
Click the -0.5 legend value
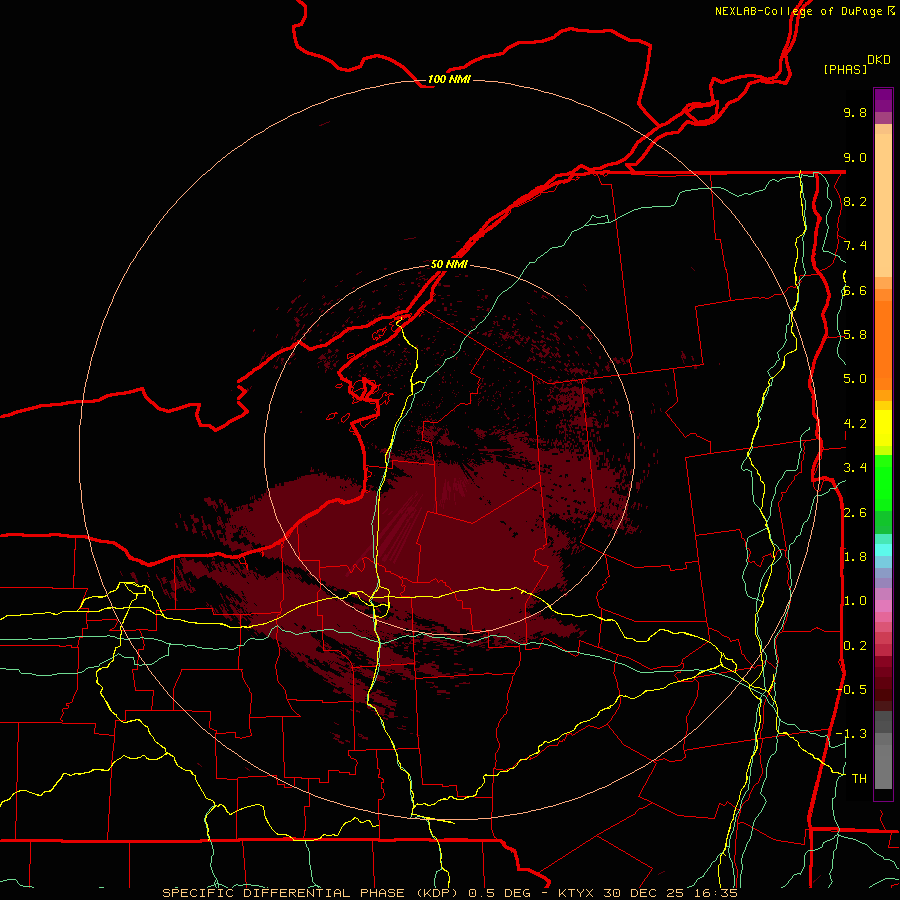(x=852, y=689)
